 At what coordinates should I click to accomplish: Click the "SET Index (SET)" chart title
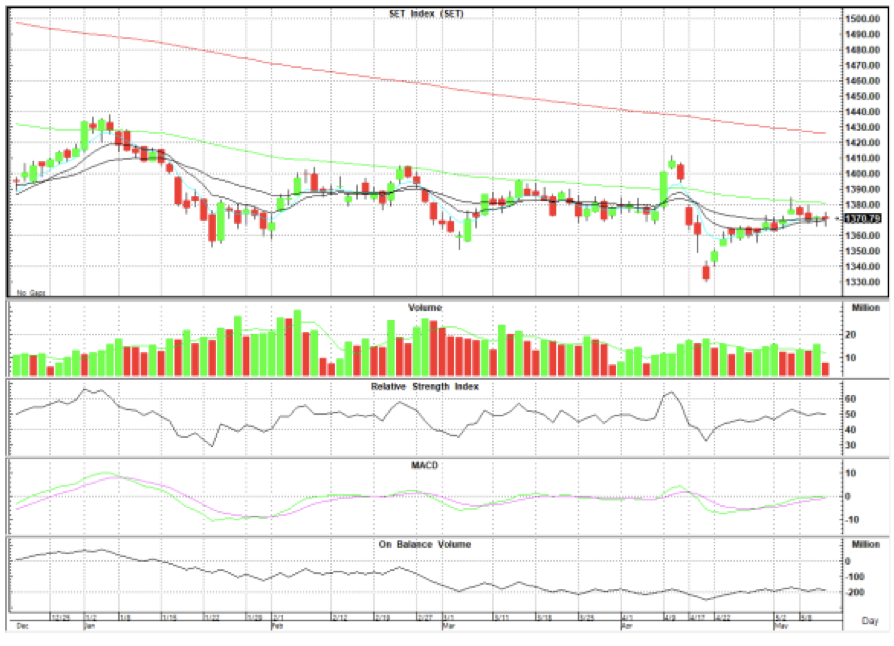426,14
